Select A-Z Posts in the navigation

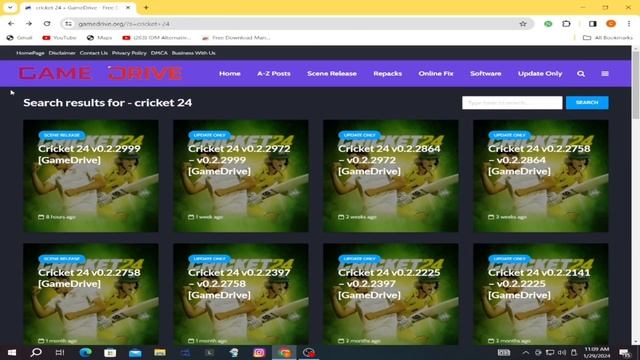click(x=273, y=73)
